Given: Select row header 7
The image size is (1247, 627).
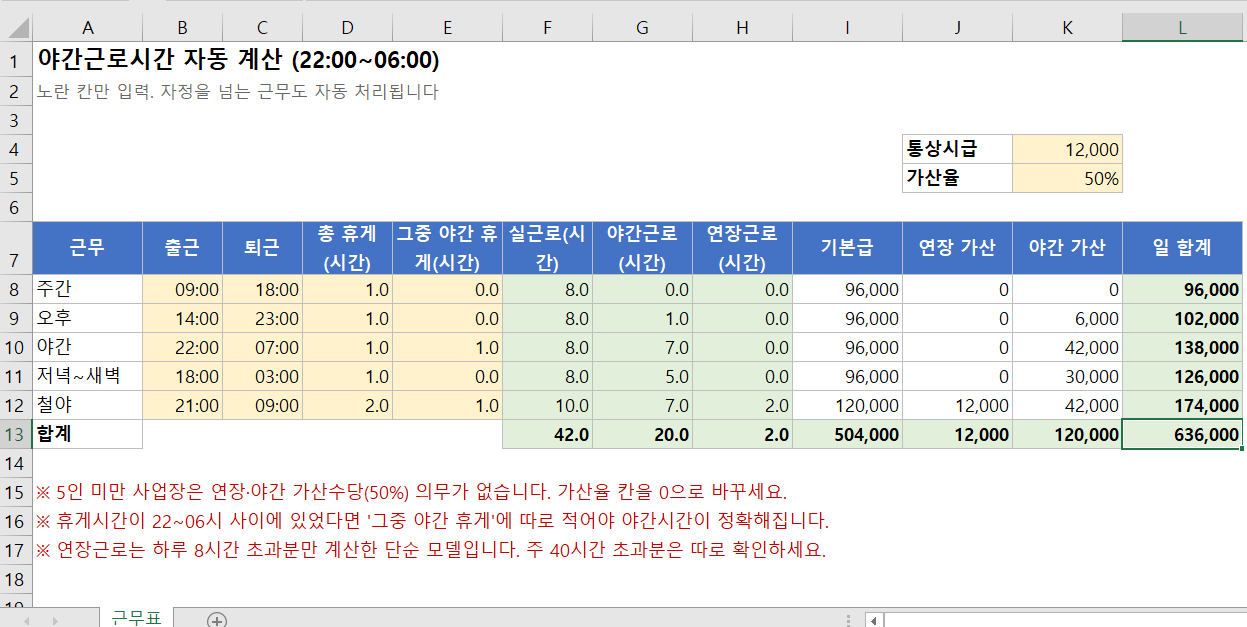Looking at the screenshot, I should pyautogui.click(x=16, y=248).
